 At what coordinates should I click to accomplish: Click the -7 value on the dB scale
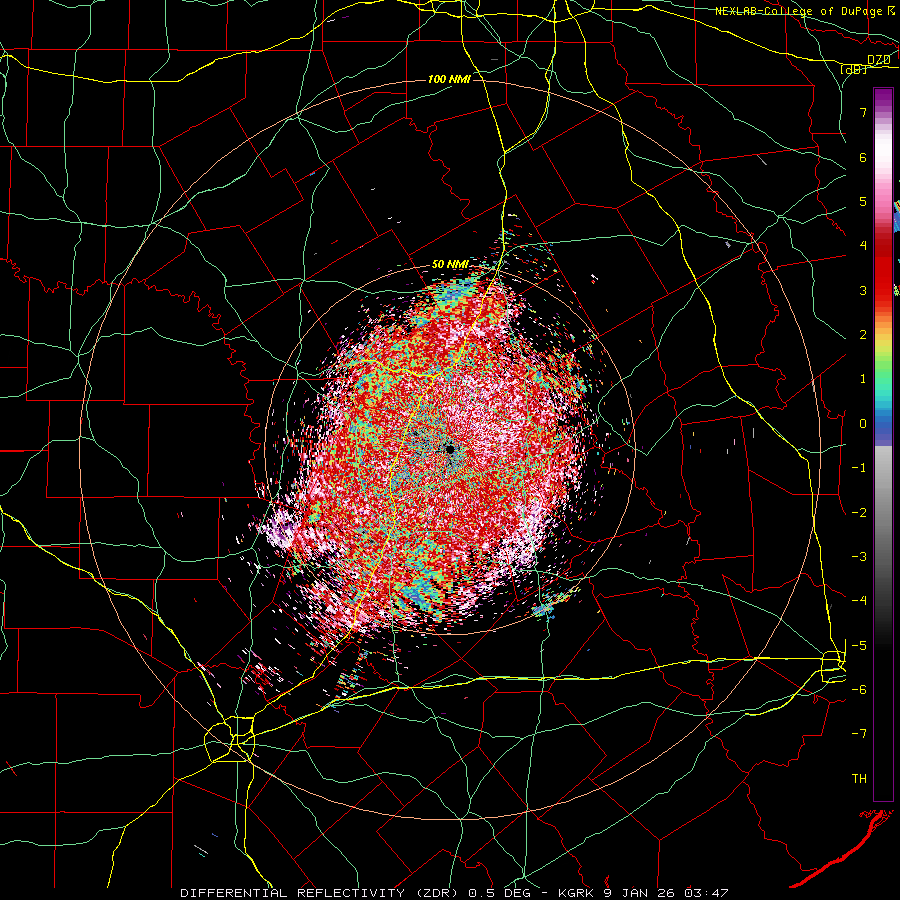859,734
